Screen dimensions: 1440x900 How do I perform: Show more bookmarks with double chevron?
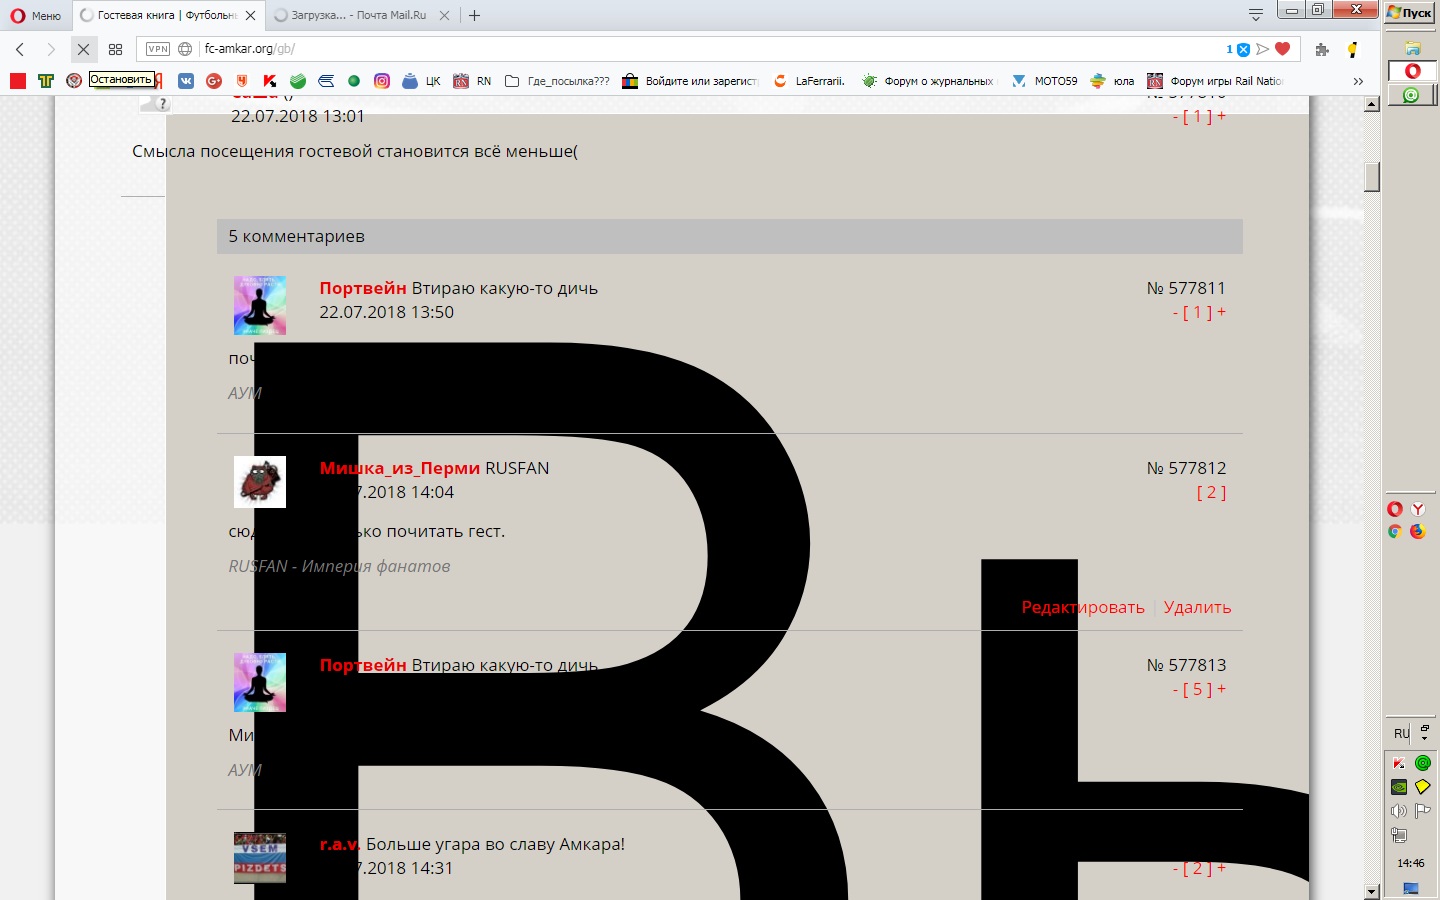tap(1358, 81)
